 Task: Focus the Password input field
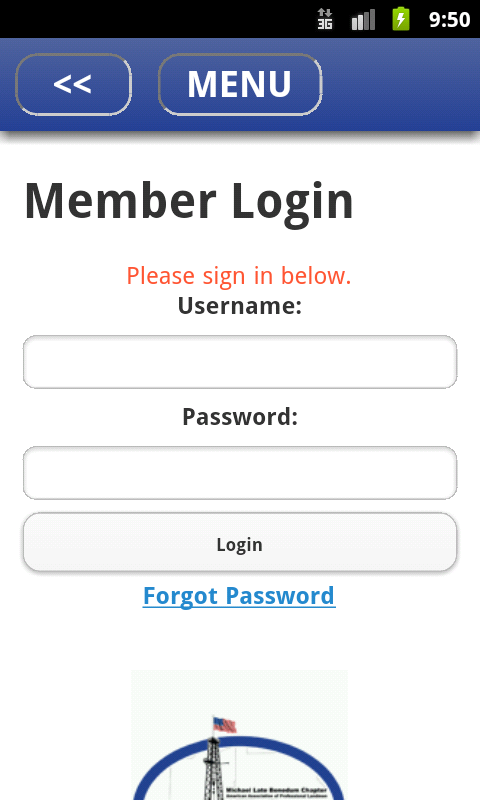pos(240,472)
